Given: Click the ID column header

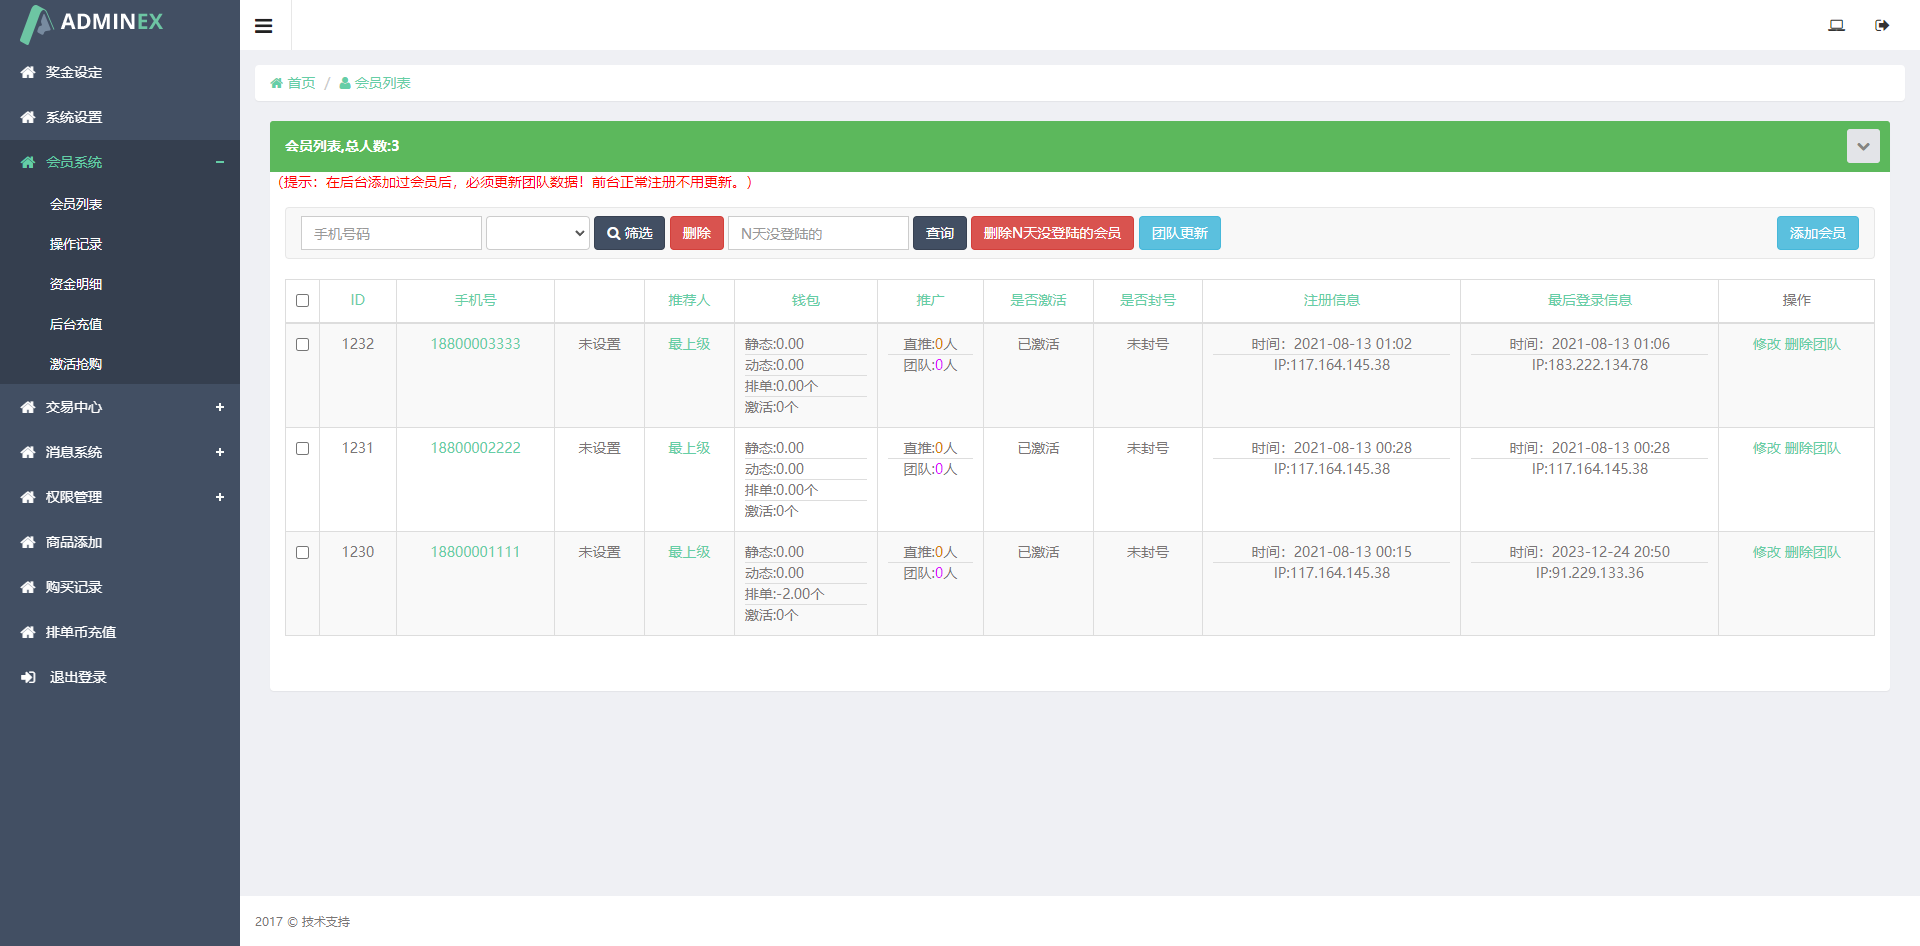Looking at the screenshot, I should (x=358, y=300).
